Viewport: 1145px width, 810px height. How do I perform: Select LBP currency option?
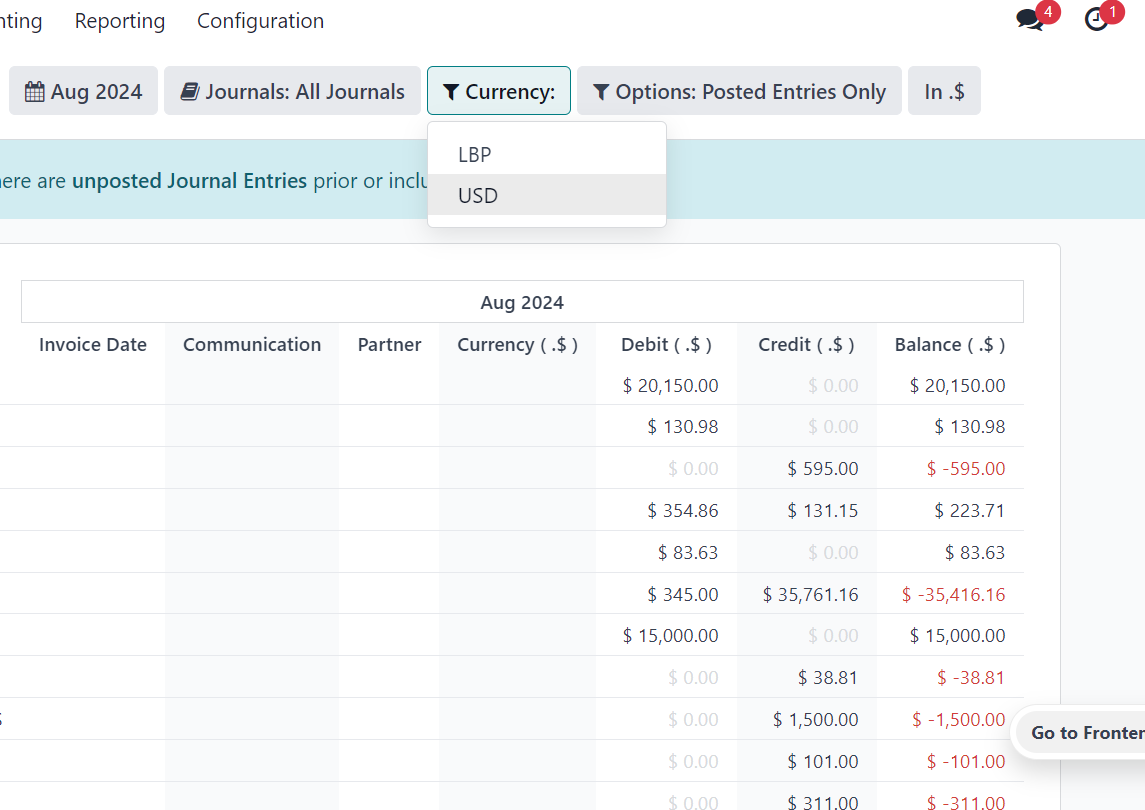[547, 154]
